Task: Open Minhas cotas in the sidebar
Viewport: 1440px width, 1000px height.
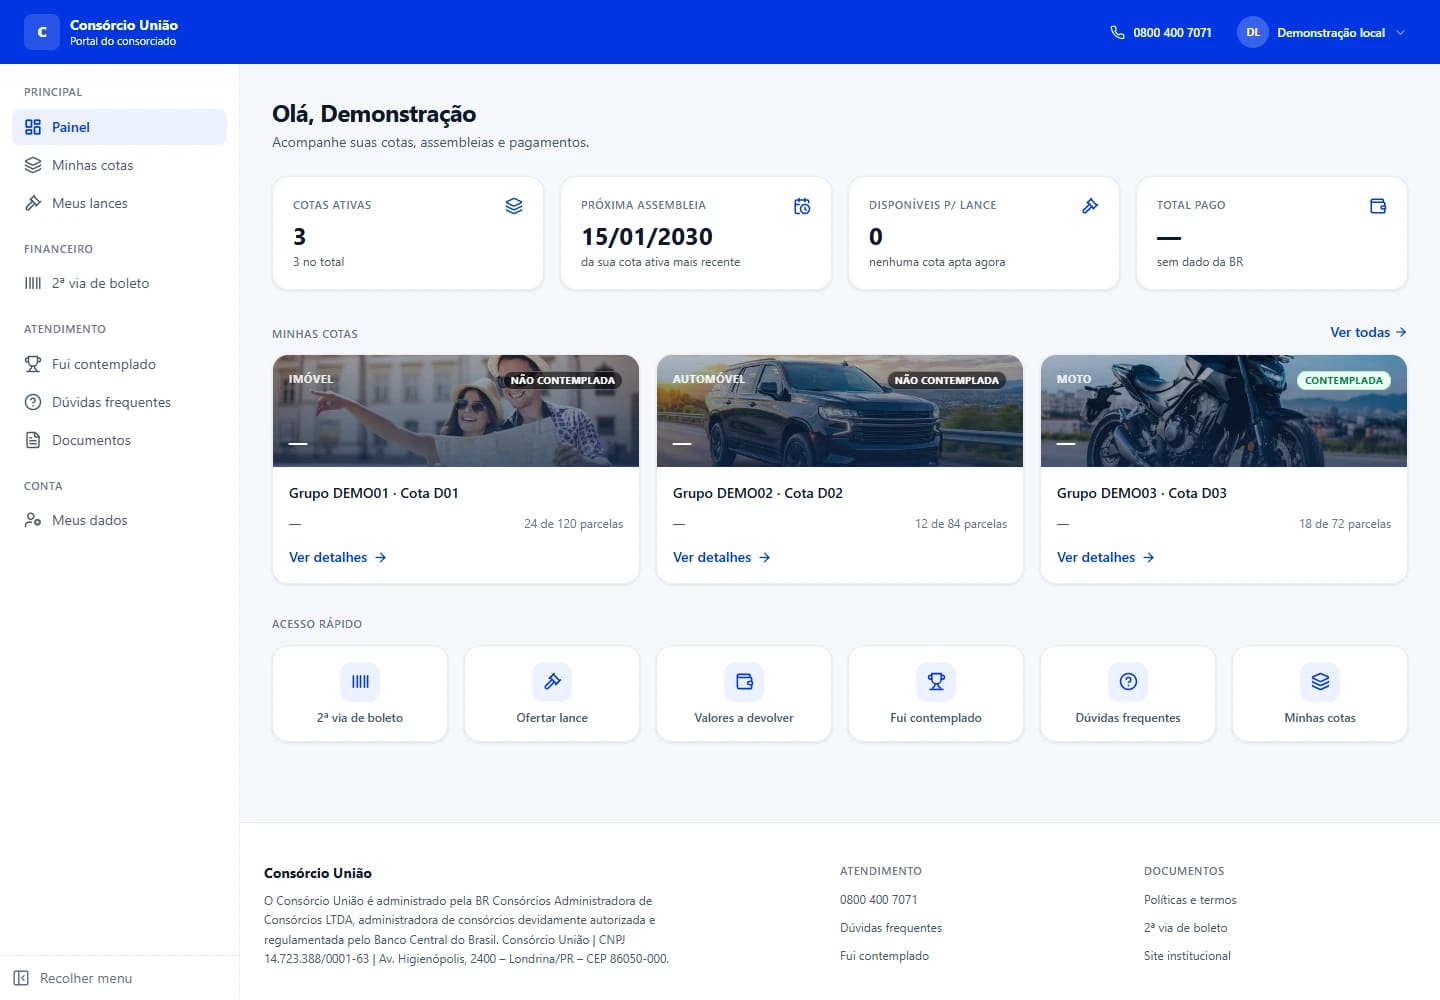Action: pyautogui.click(x=119, y=165)
